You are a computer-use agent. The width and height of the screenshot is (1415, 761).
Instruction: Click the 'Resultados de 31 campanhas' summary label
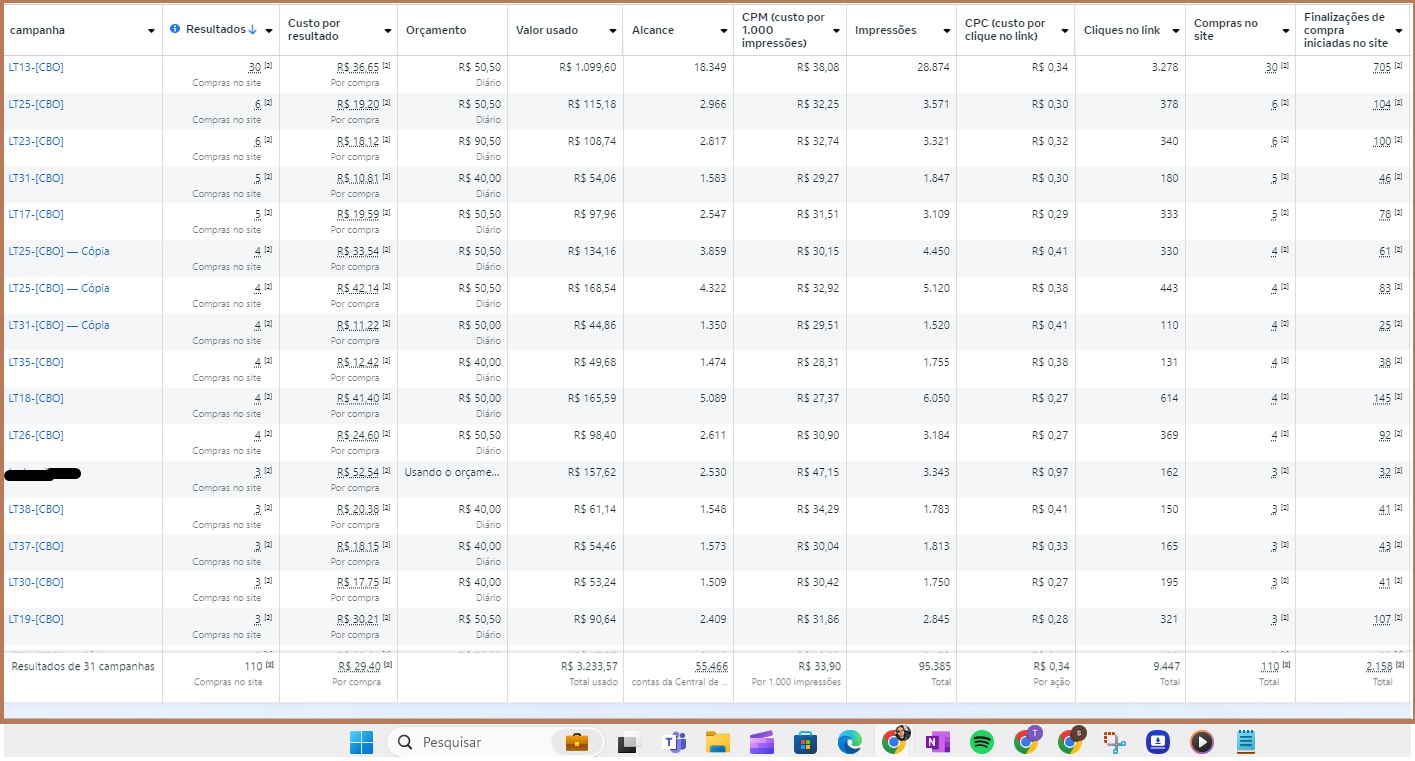83,666
